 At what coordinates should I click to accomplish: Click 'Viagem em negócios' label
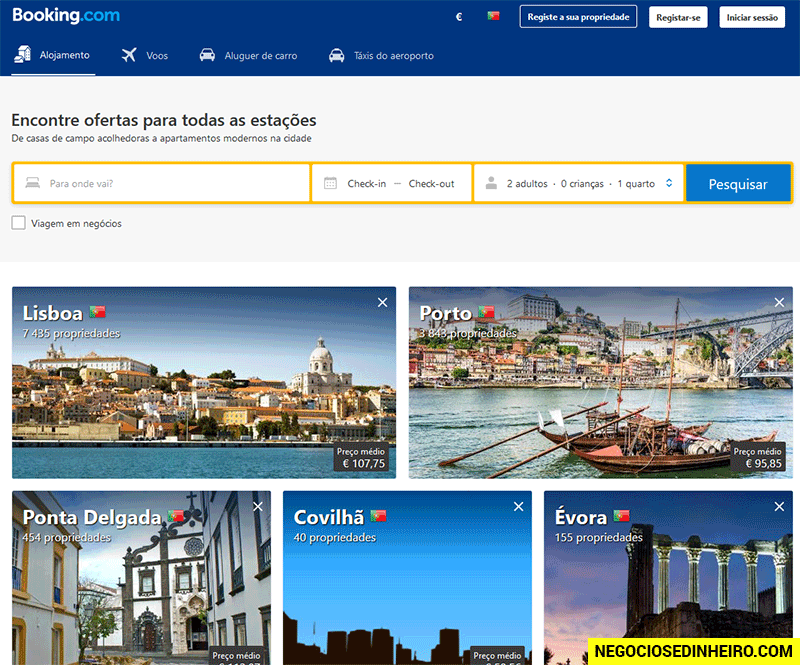[x=76, y=224]
